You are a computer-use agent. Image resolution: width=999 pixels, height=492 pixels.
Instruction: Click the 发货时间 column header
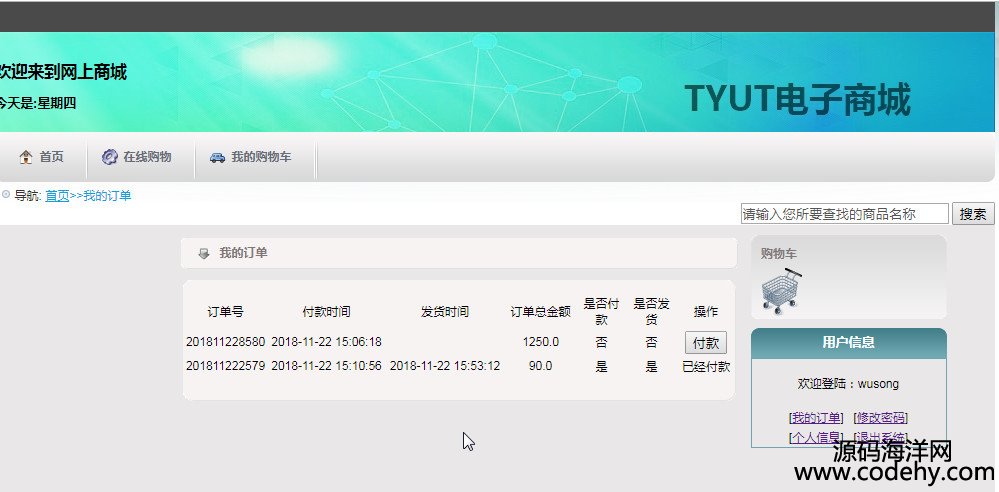pos(445,312)
